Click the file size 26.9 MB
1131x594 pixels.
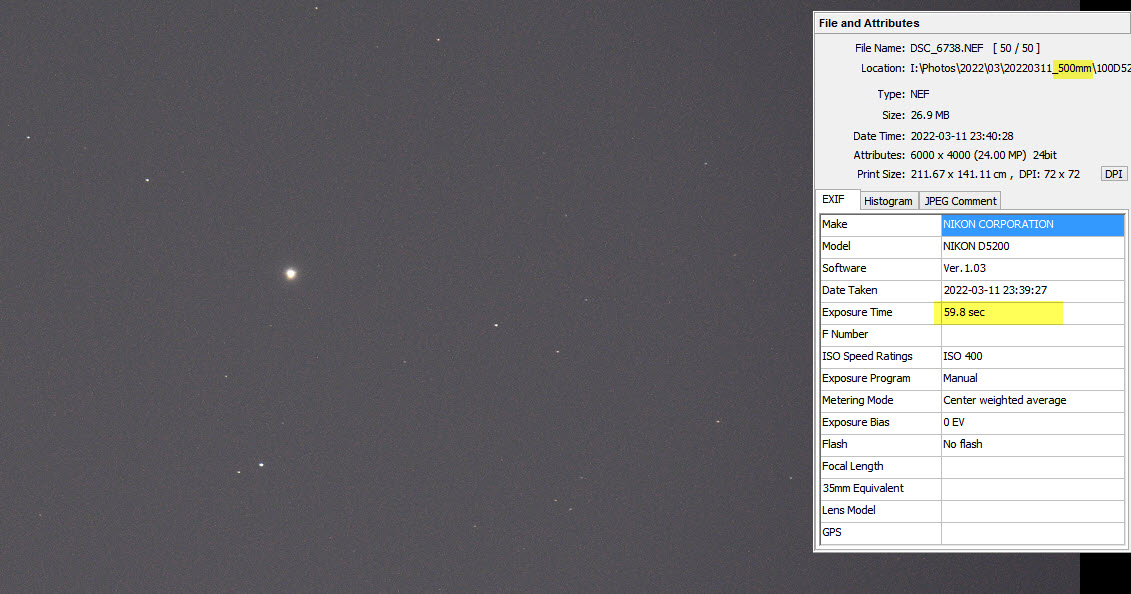click(x=930, y=115)
